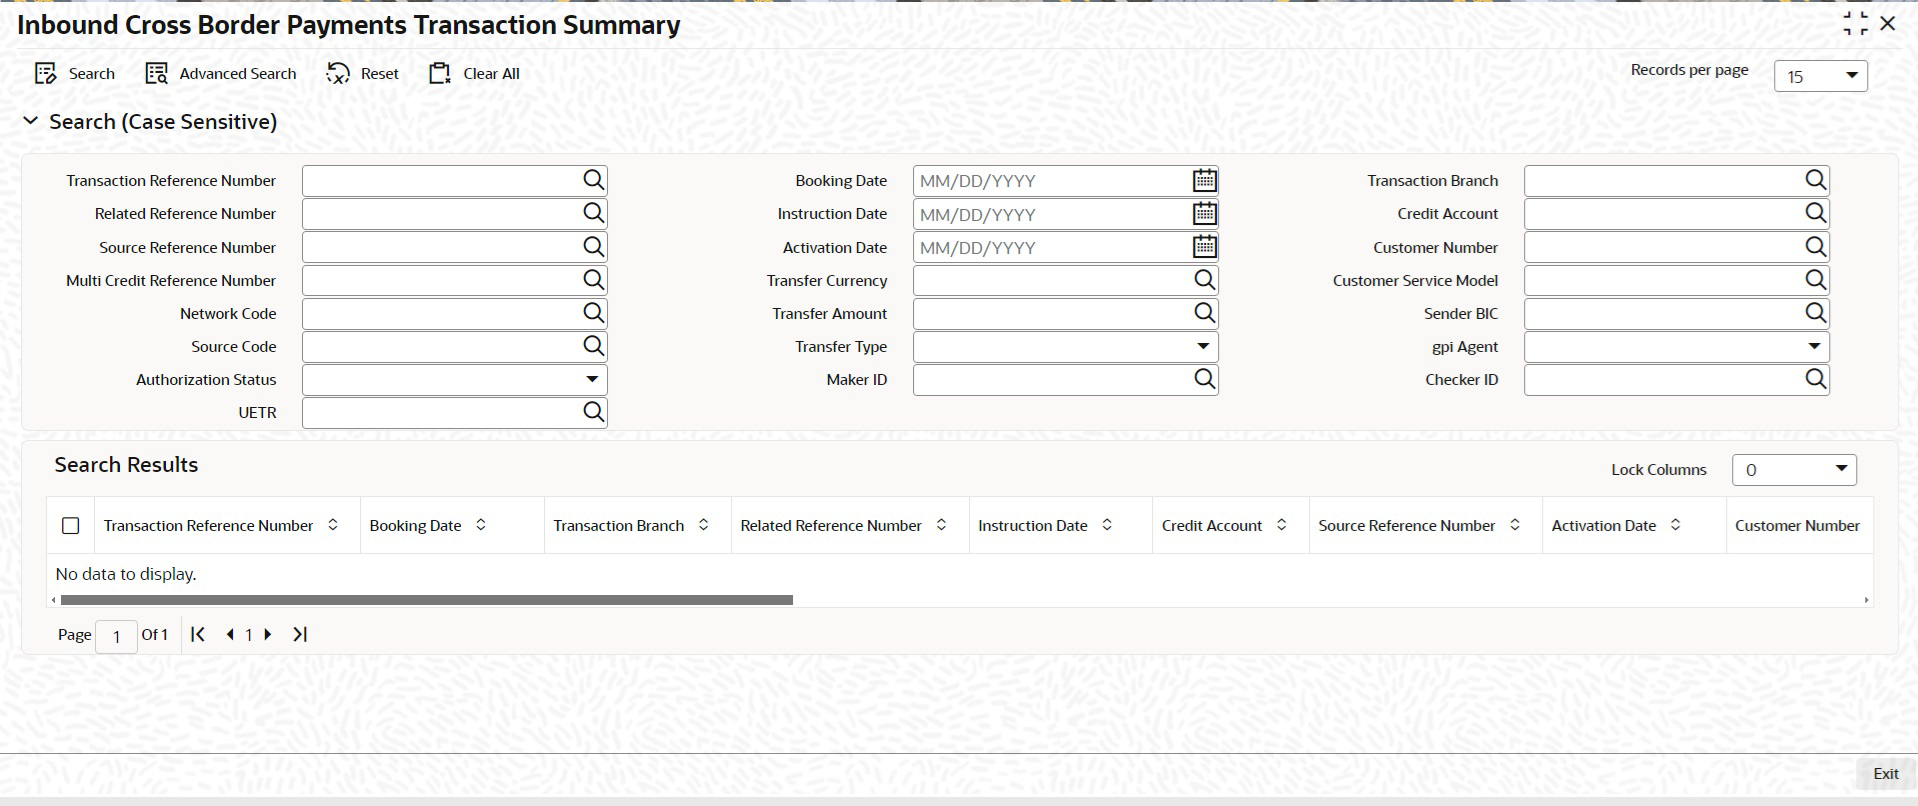Click the Search toolbar button

(x=75, y=74)
